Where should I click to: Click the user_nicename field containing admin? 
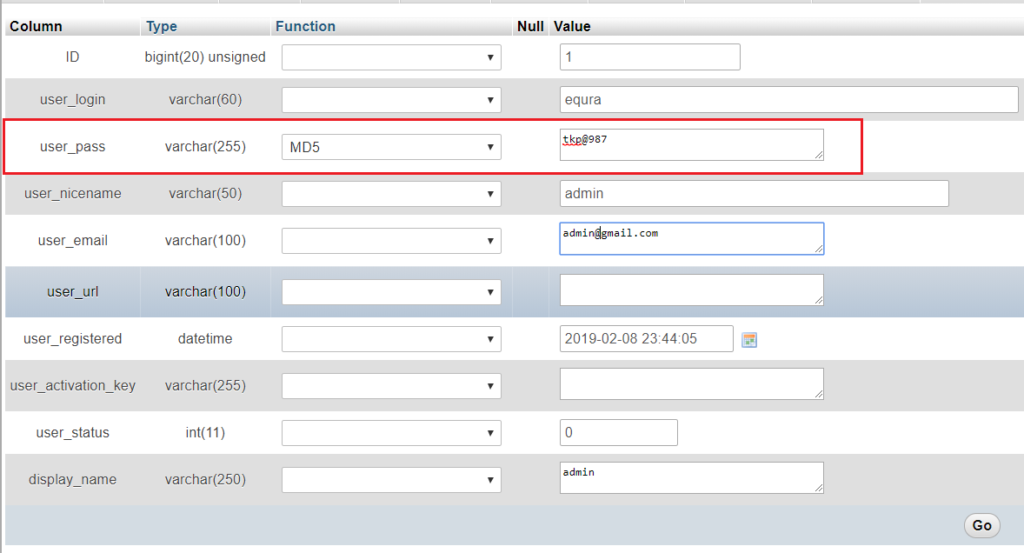click(754, 193)
